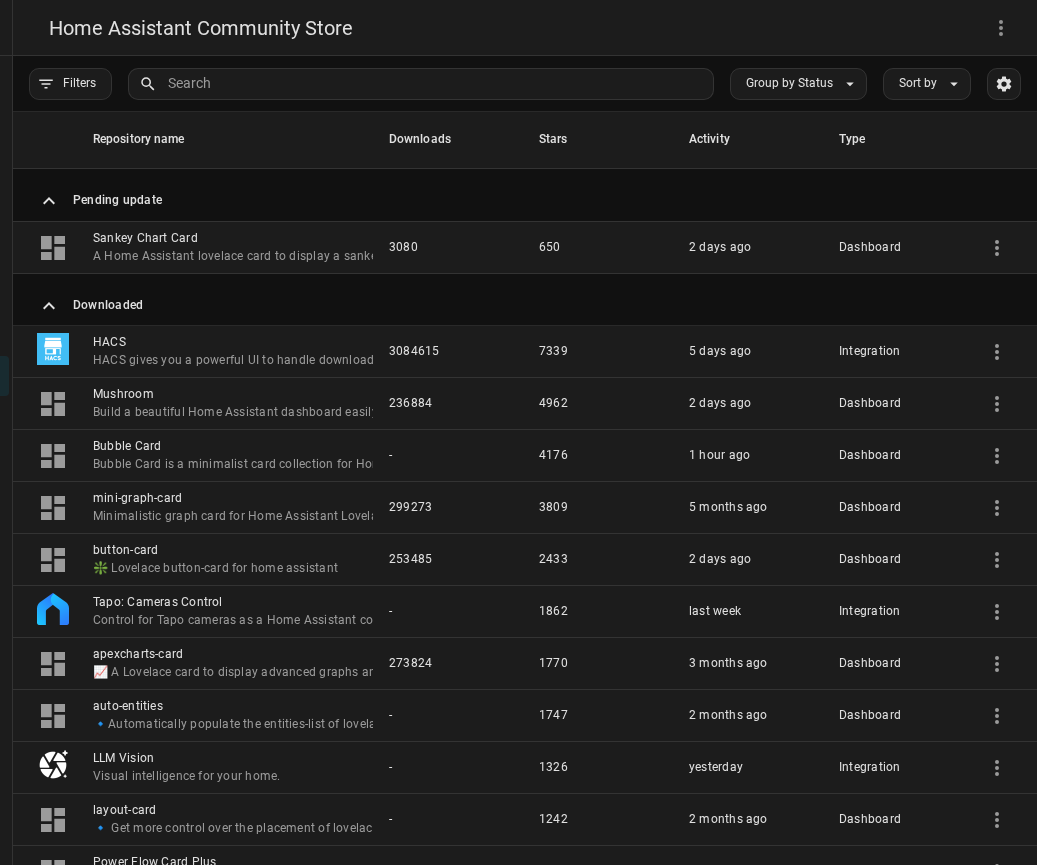Screen dimensions: 1037x865
Task: Open the three-dot menu for HACS row
Action: (997, 352)
